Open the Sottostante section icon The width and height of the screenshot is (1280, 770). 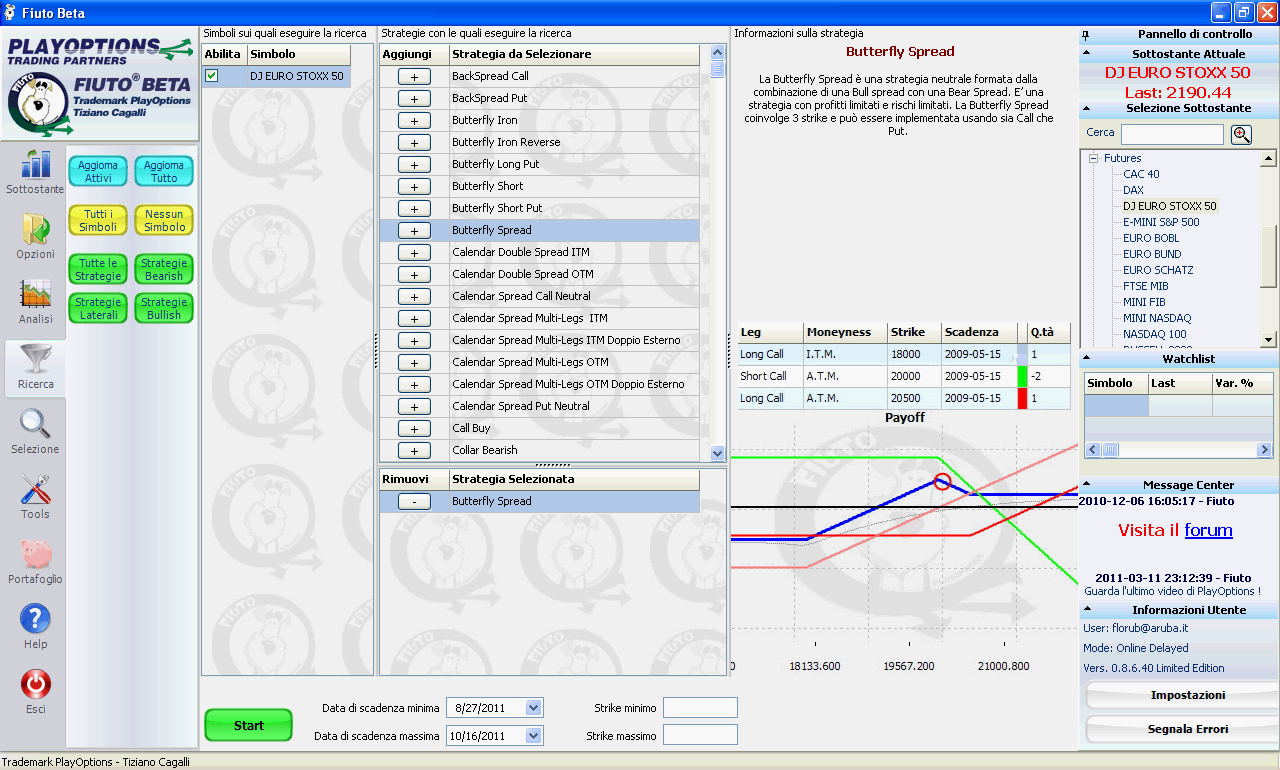click(x=35, y=163)
